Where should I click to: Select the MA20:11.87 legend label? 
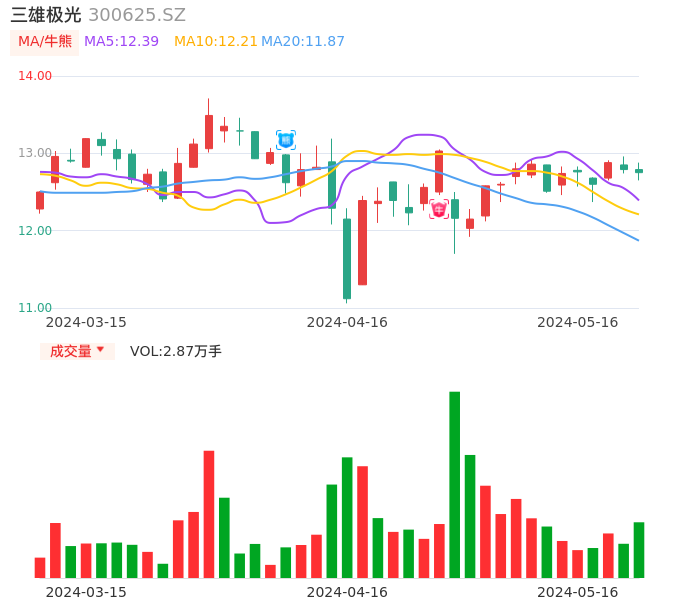click(303, 42)
